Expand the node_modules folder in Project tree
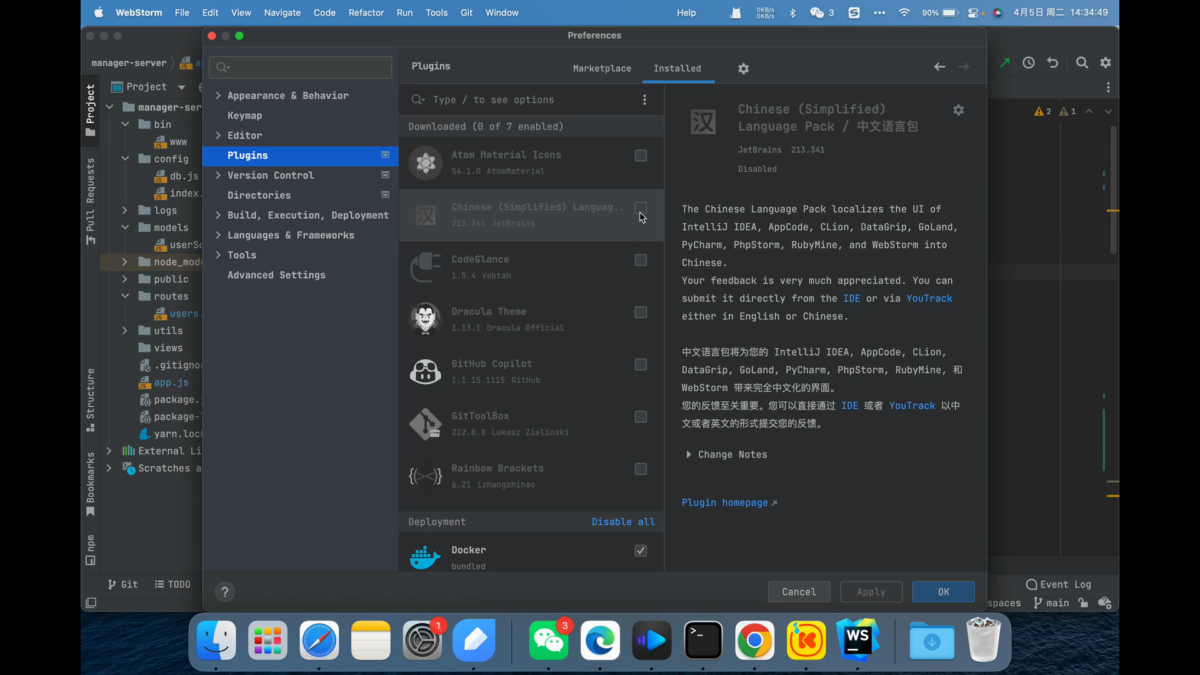 click(x=125, y=262)
